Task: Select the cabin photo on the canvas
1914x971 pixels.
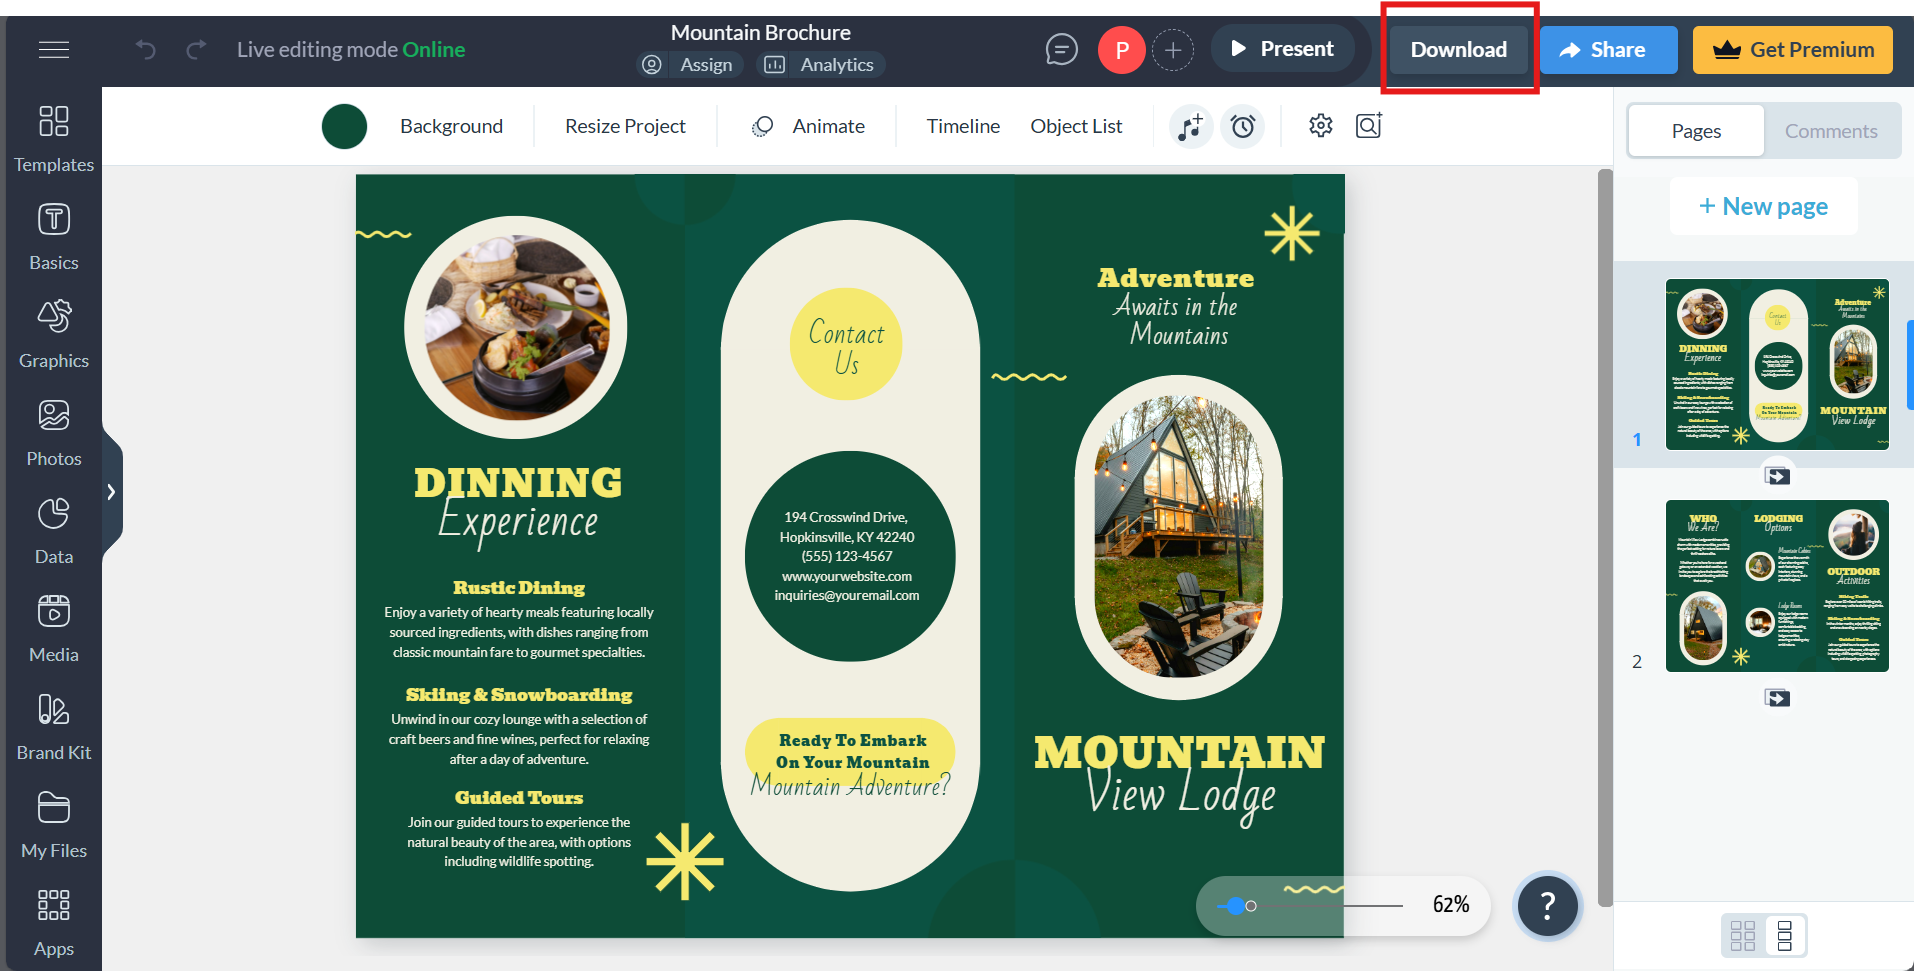Action: 1178,537
